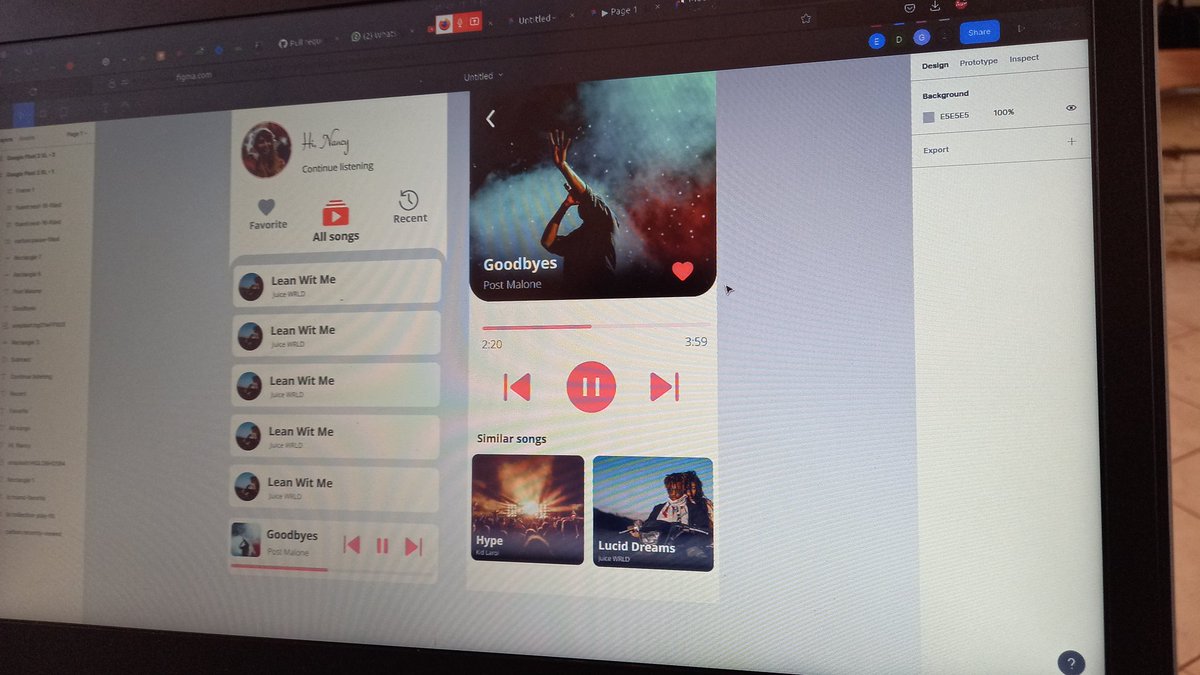Viewport: 1200px width, 675px height.
Task: Click the next track icon in mini player
Action: 413,547
